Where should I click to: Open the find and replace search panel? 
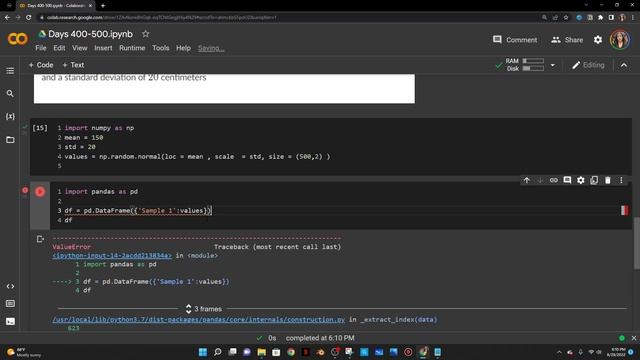coord(10,94)
